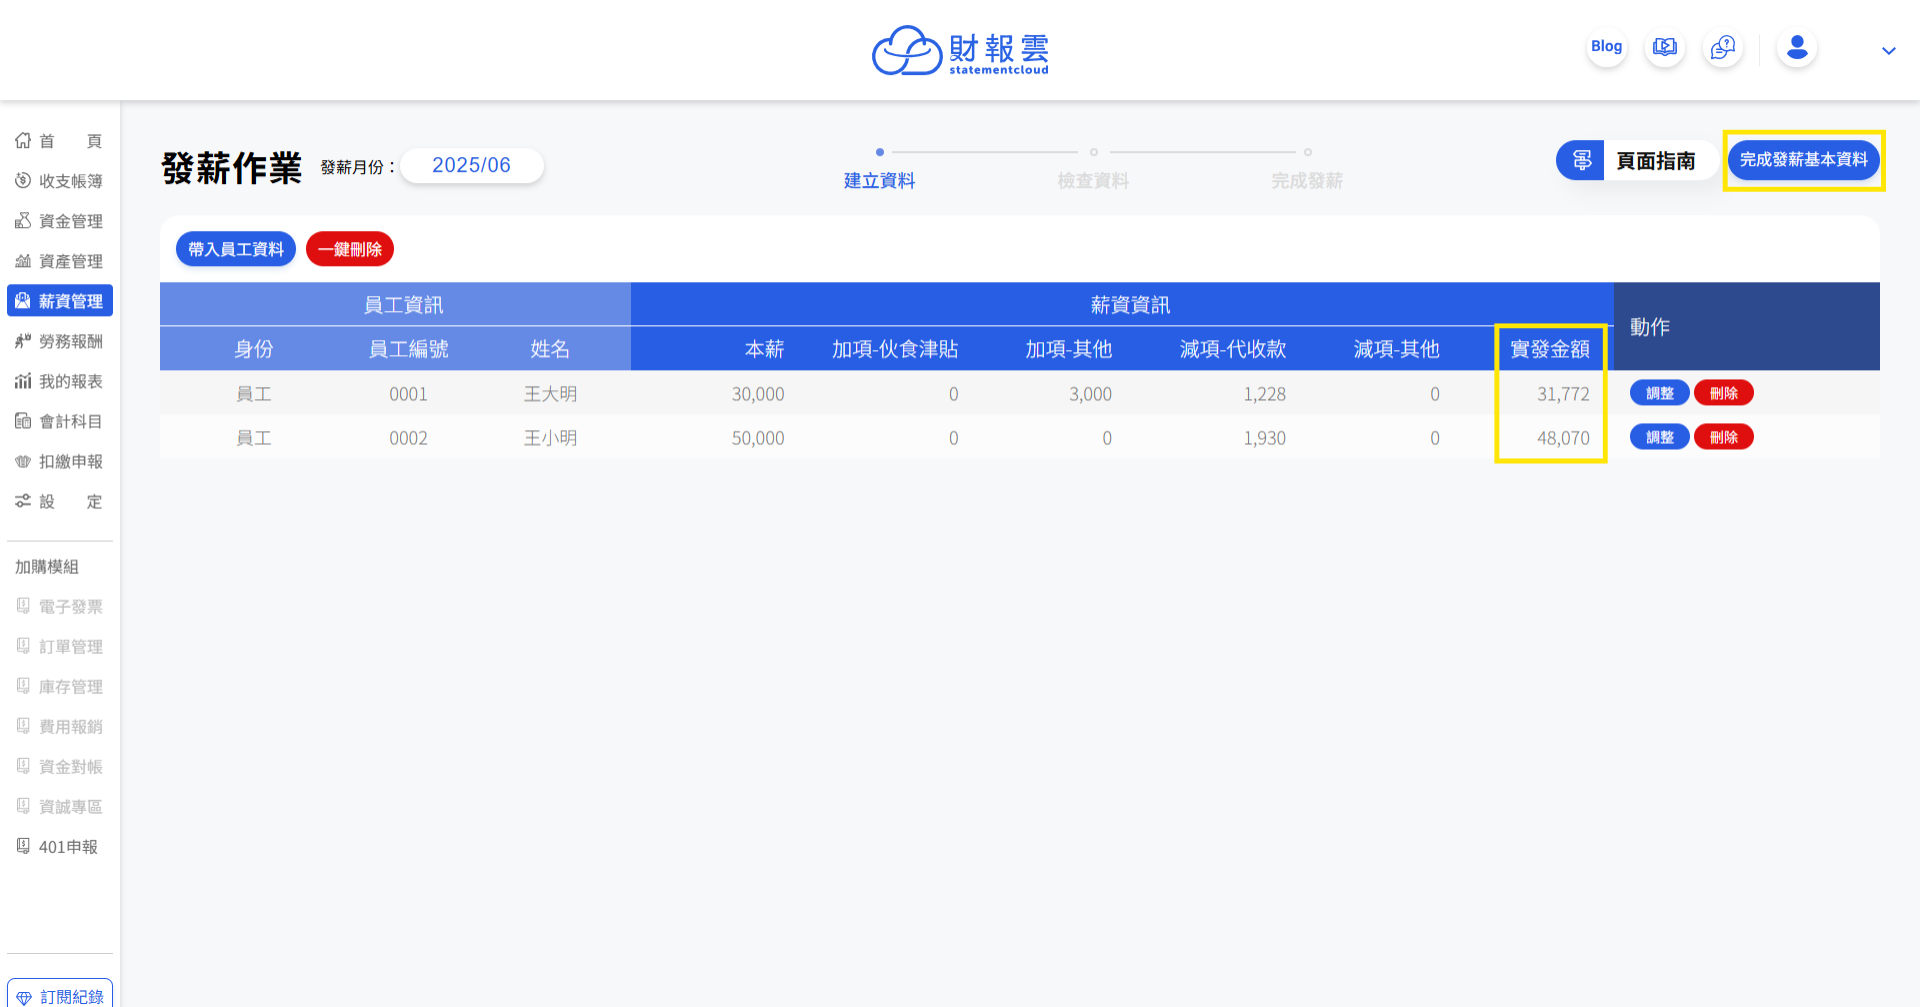The height and width of the screenshot is (1007, 1920).
Task: Click the user profile avatar icon
Action: pyautogui.click(x=1797, y=47)
